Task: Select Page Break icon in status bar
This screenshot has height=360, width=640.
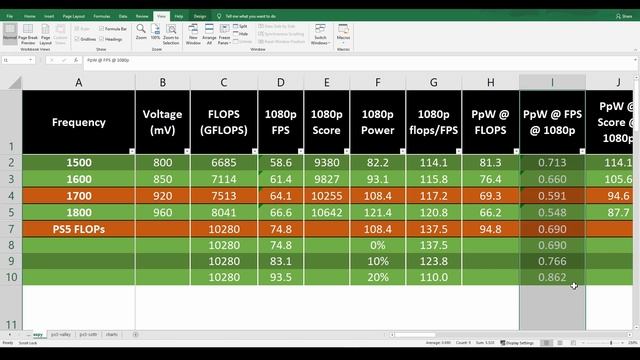Action: (573, 343)
